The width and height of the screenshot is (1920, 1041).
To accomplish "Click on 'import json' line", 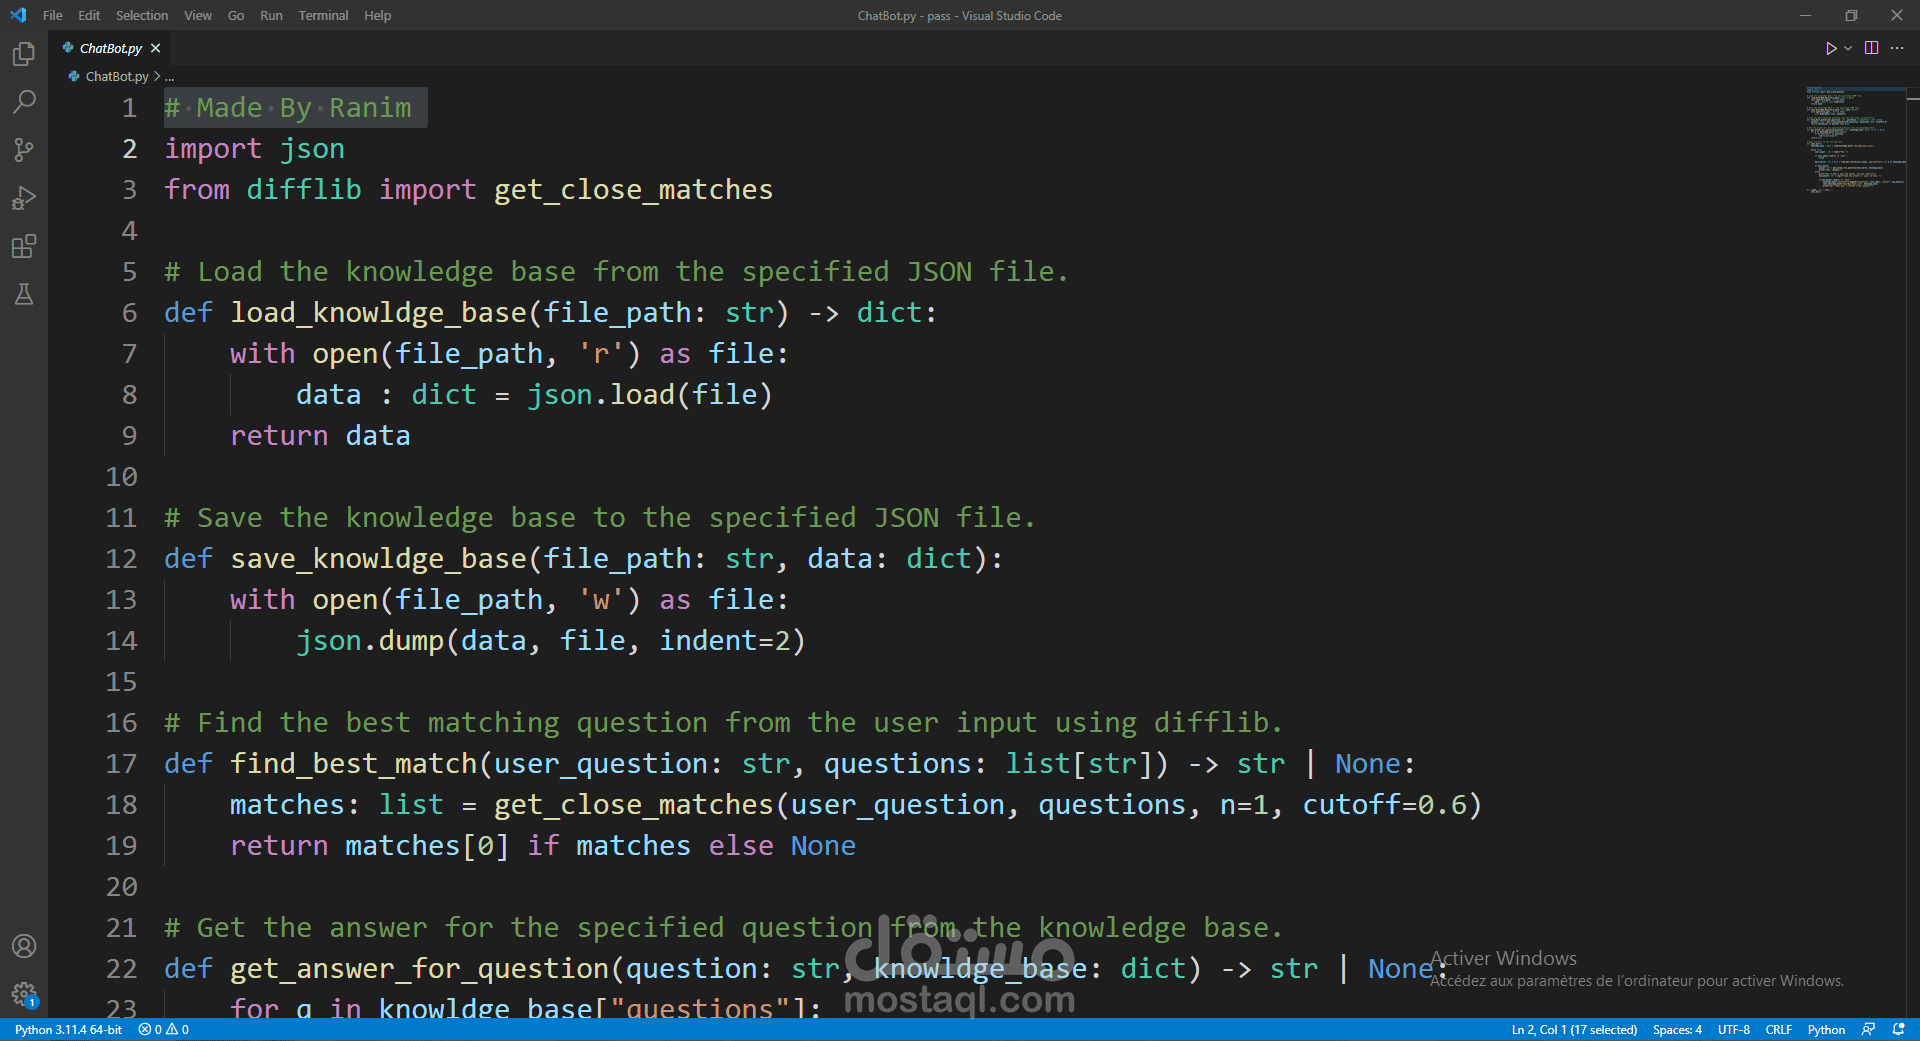I will tap(254, 149).
